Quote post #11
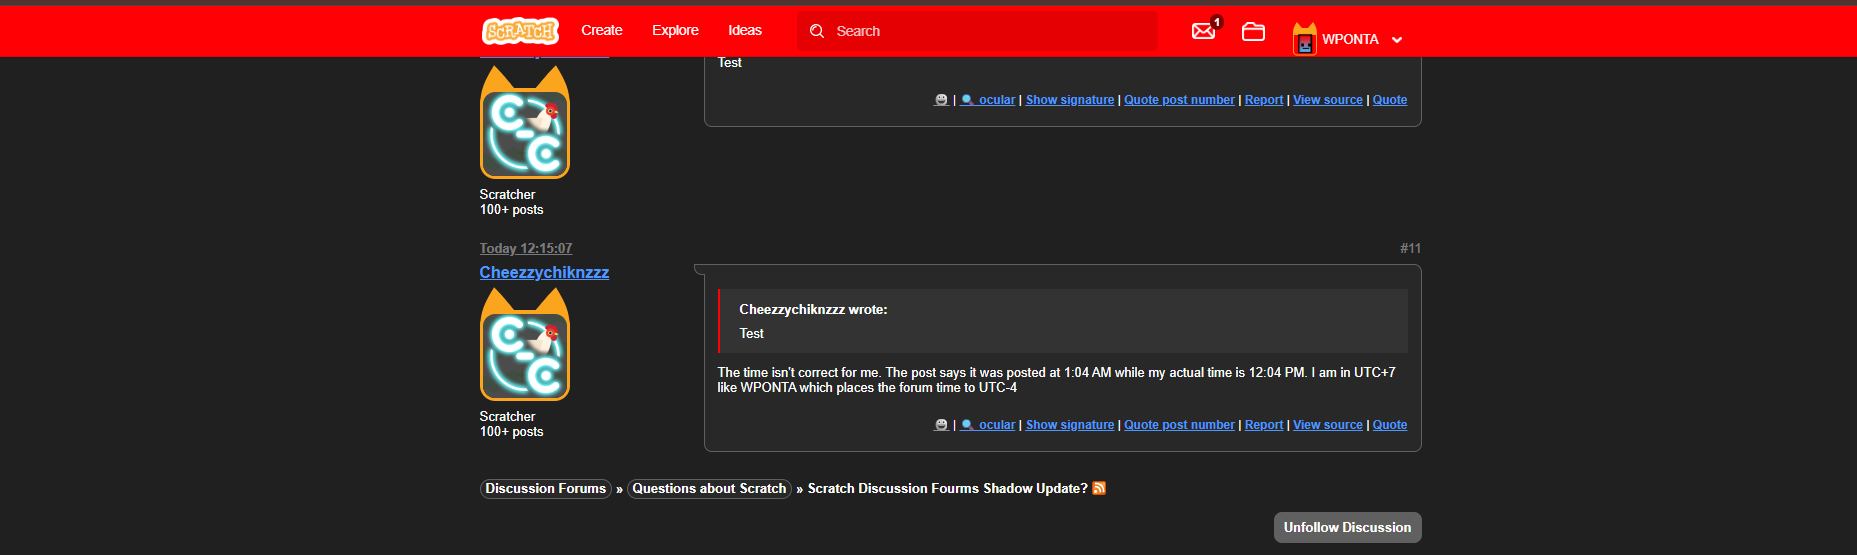This screenshot has height=555, width=1857. pos(1390,425)
